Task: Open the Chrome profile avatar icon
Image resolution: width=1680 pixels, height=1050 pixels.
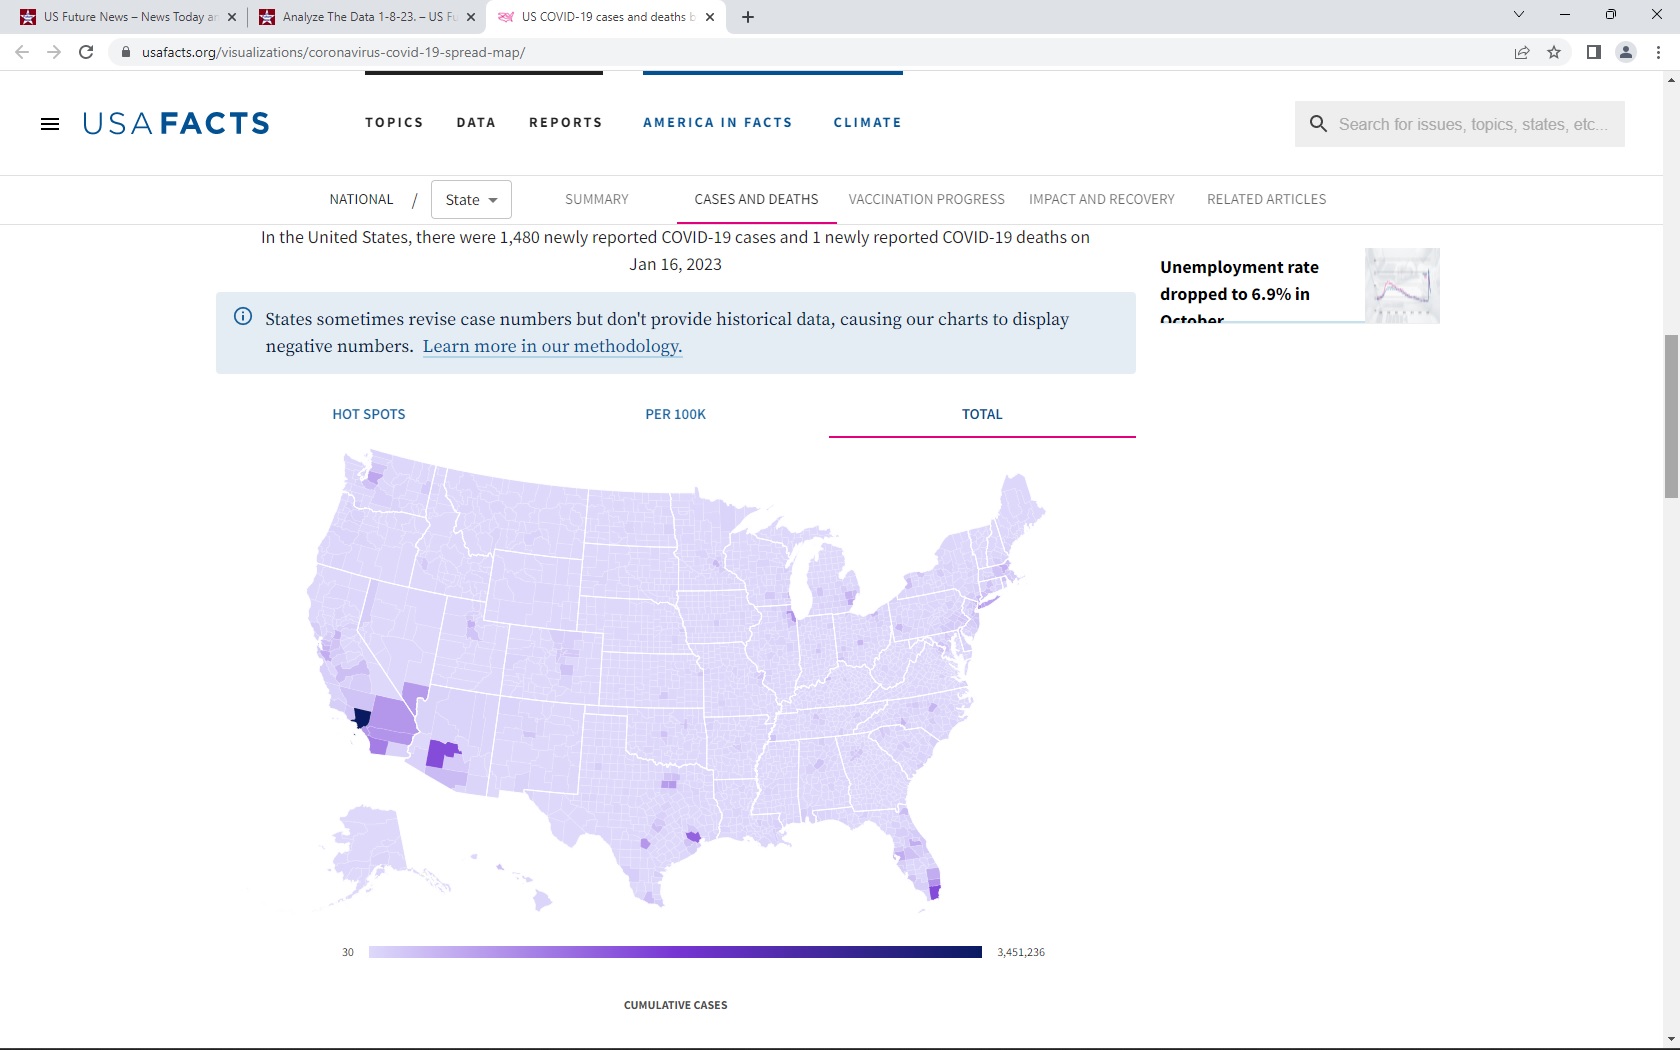Action: (x=1625, y=52)
